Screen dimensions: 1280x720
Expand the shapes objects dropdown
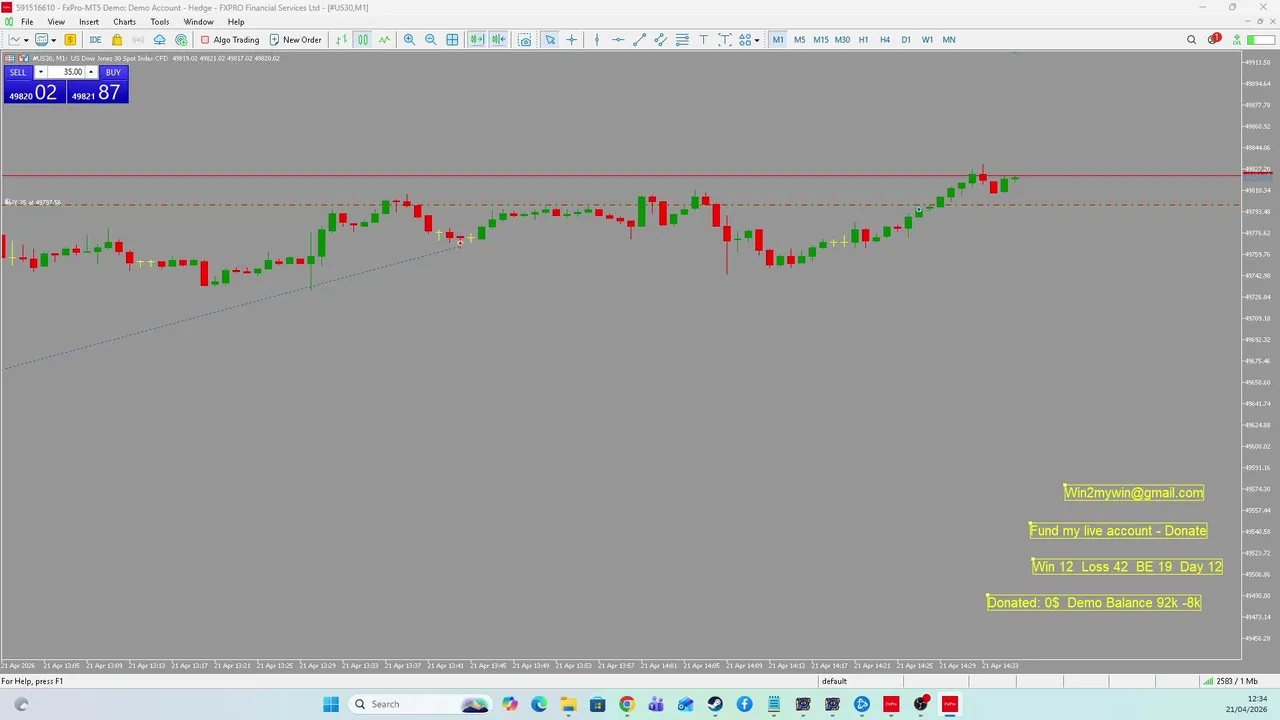(757, 40)
